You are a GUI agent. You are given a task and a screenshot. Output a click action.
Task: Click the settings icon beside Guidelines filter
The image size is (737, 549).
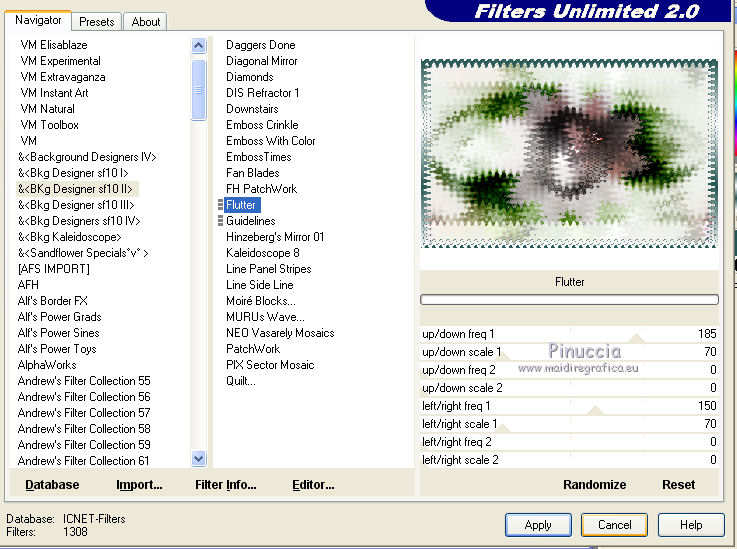point(220,221)
